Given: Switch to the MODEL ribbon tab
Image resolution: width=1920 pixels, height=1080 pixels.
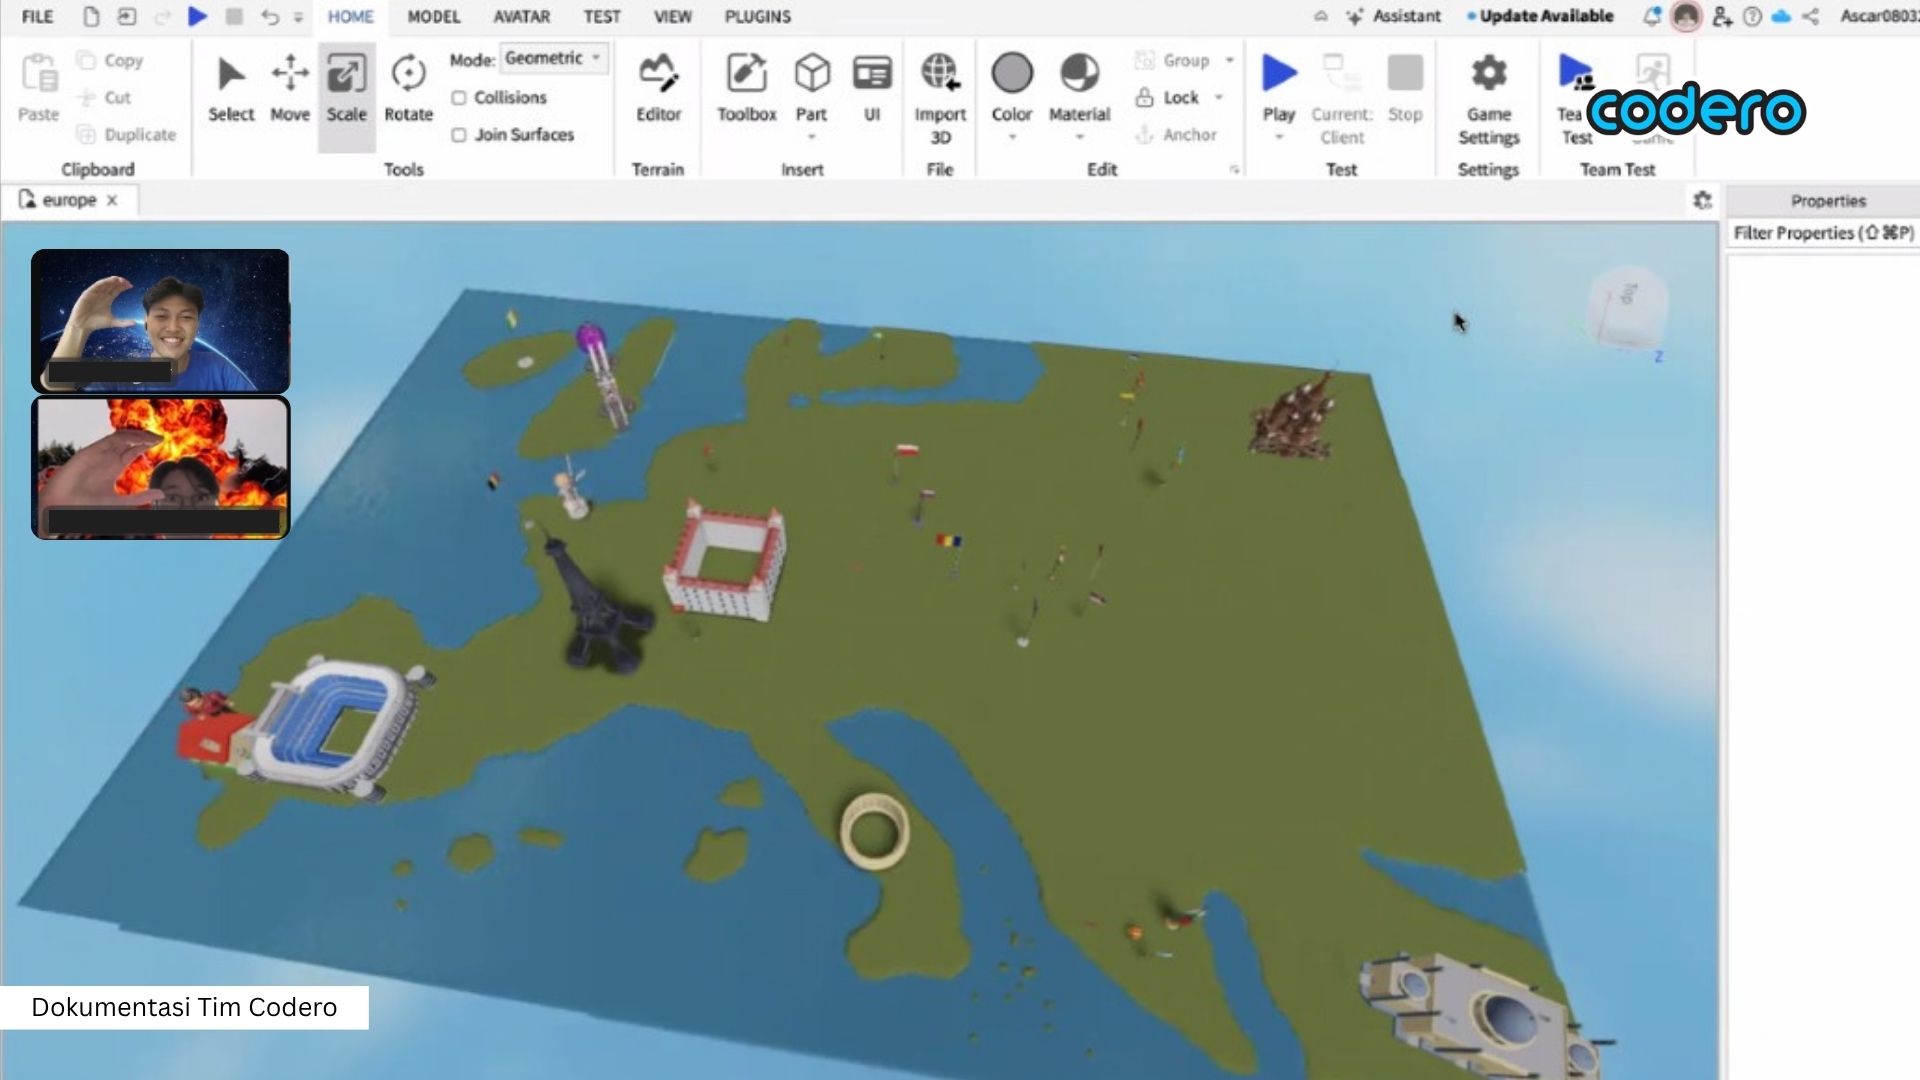Looking at the screenshot, I should coord(434,17).
